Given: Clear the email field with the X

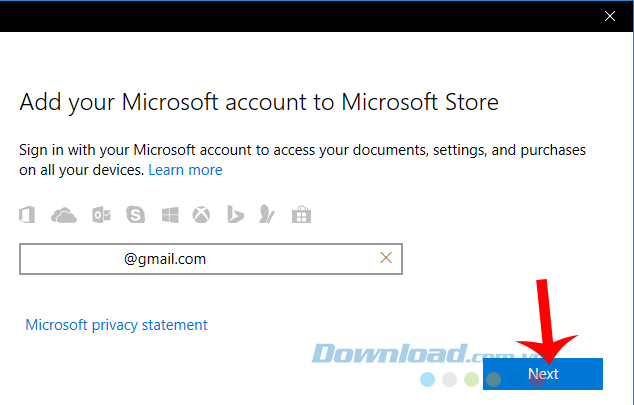Looking at the screenshot, I should tap(386, 258).
